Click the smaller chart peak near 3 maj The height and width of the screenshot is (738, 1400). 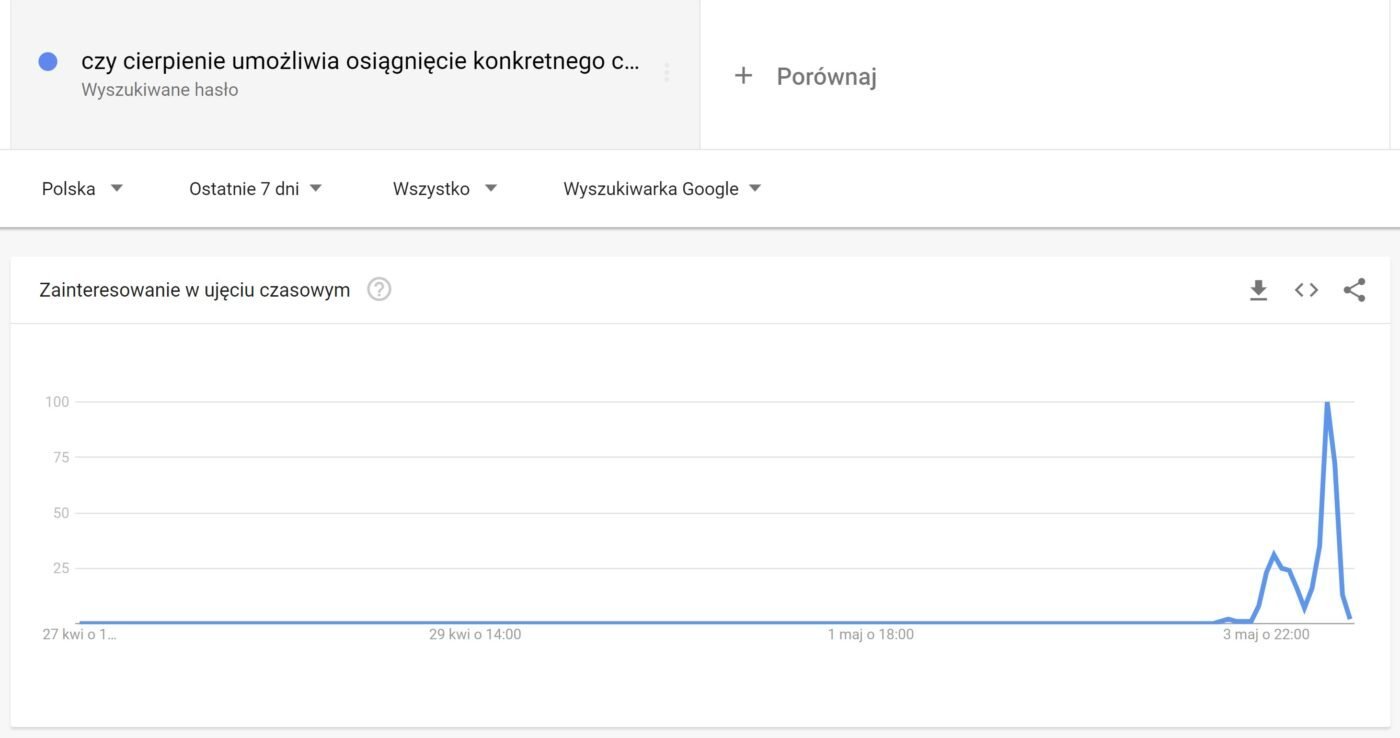pos(1274,554)
